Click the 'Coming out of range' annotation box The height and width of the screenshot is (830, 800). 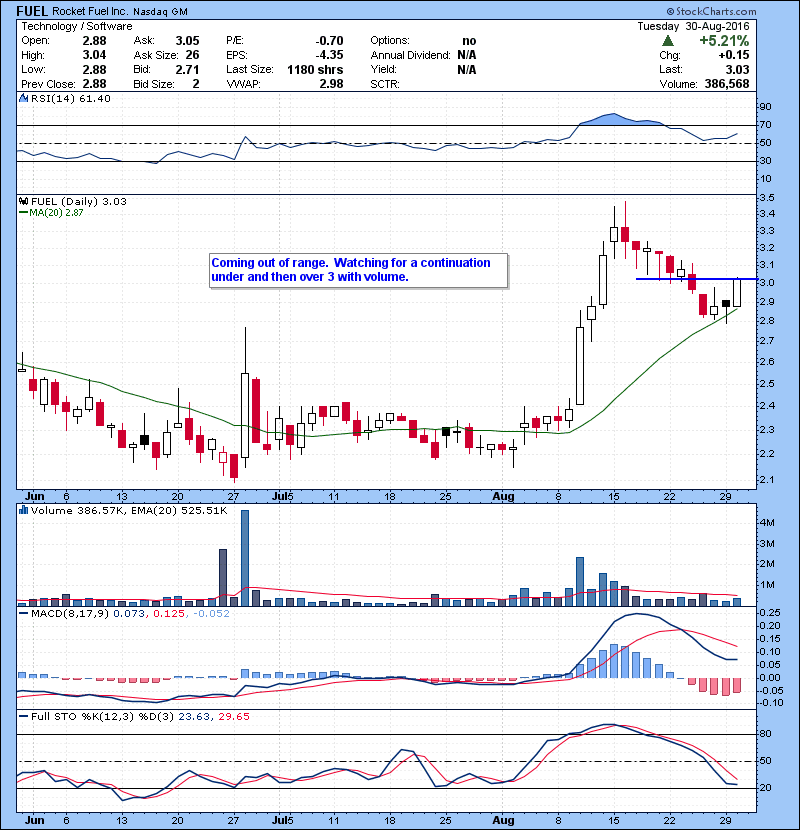[358, 270]
